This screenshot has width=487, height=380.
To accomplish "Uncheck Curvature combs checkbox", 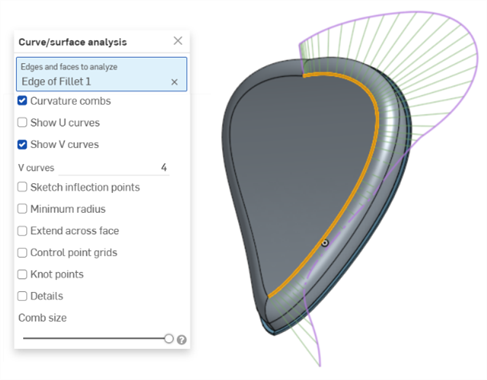I will (22, 101).
